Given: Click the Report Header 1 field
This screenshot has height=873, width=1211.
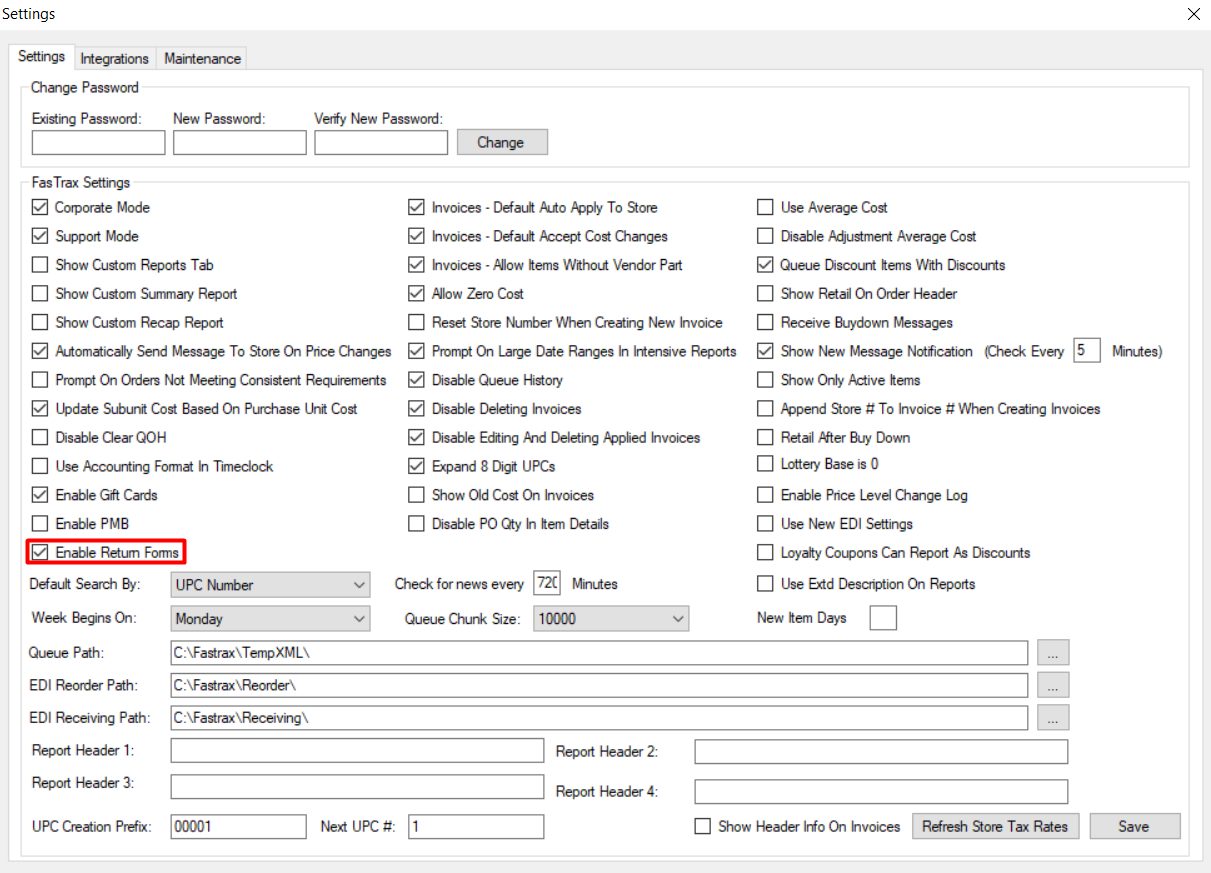Looking at the screenshot, I should coord(357,751).
